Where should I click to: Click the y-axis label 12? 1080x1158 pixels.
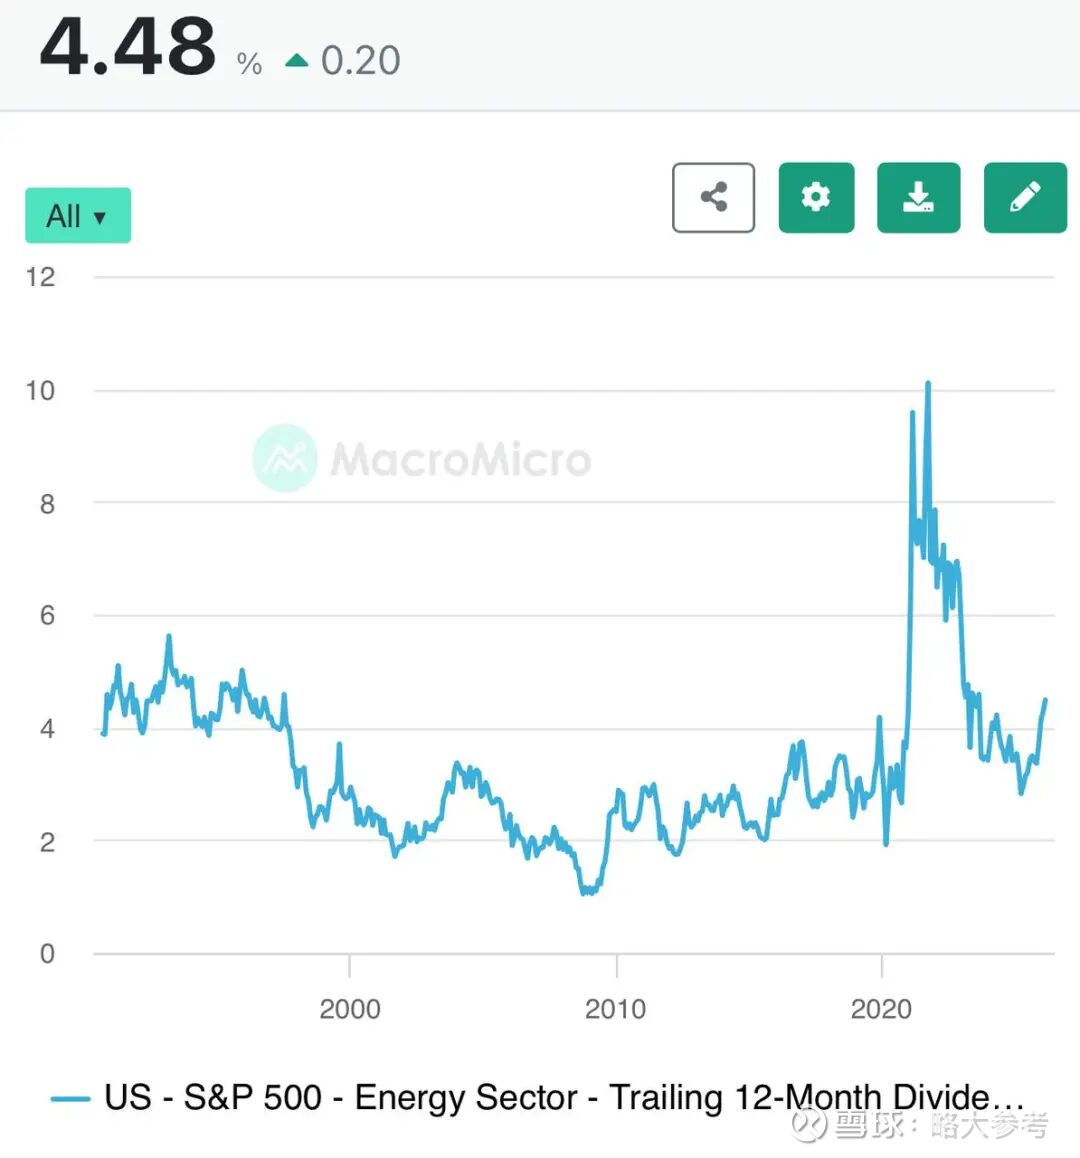click(x=40, y=277)
